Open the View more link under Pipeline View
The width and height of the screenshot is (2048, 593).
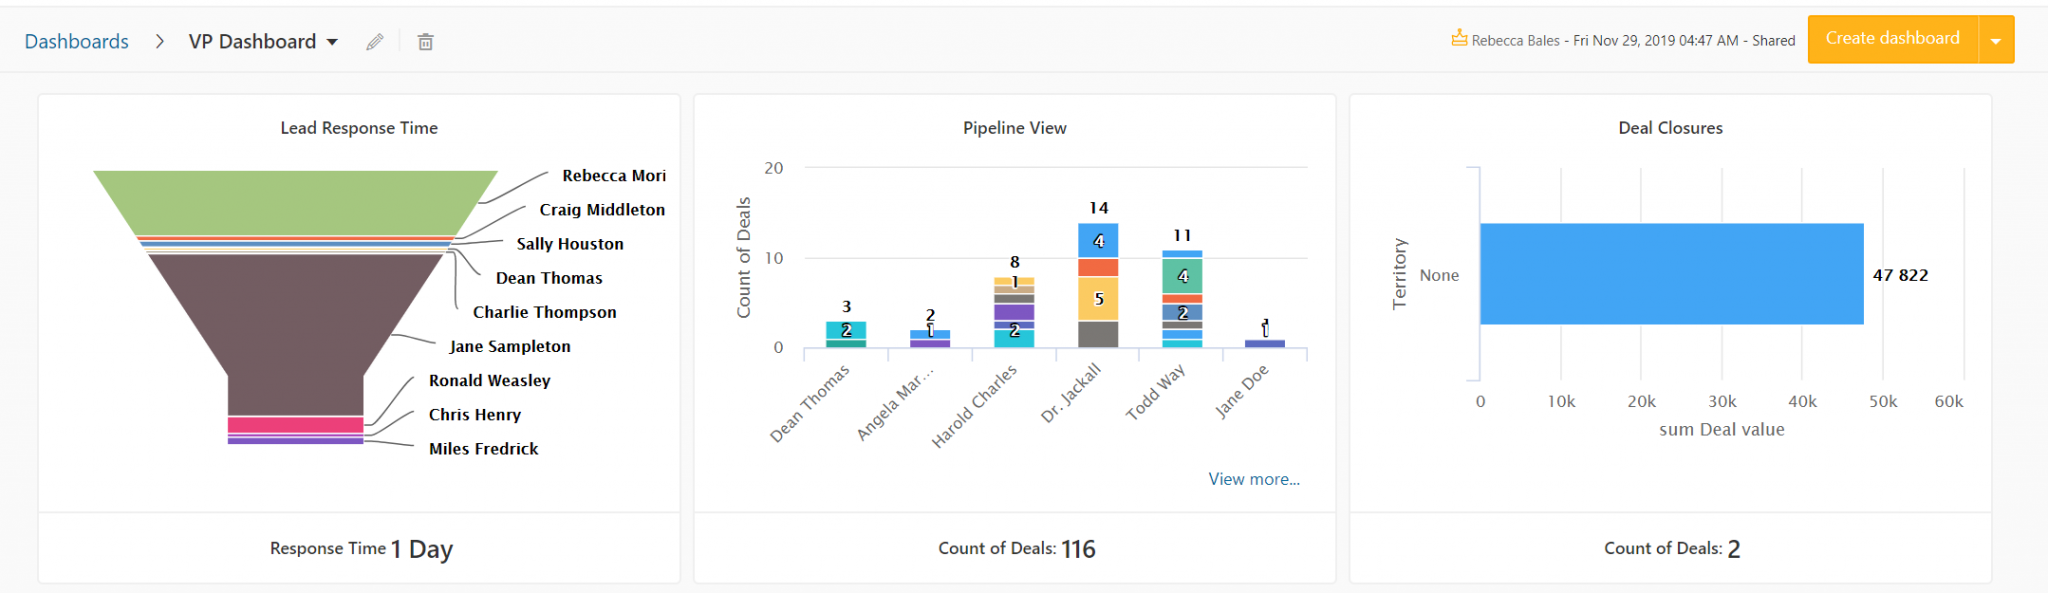coord(1253,479)
